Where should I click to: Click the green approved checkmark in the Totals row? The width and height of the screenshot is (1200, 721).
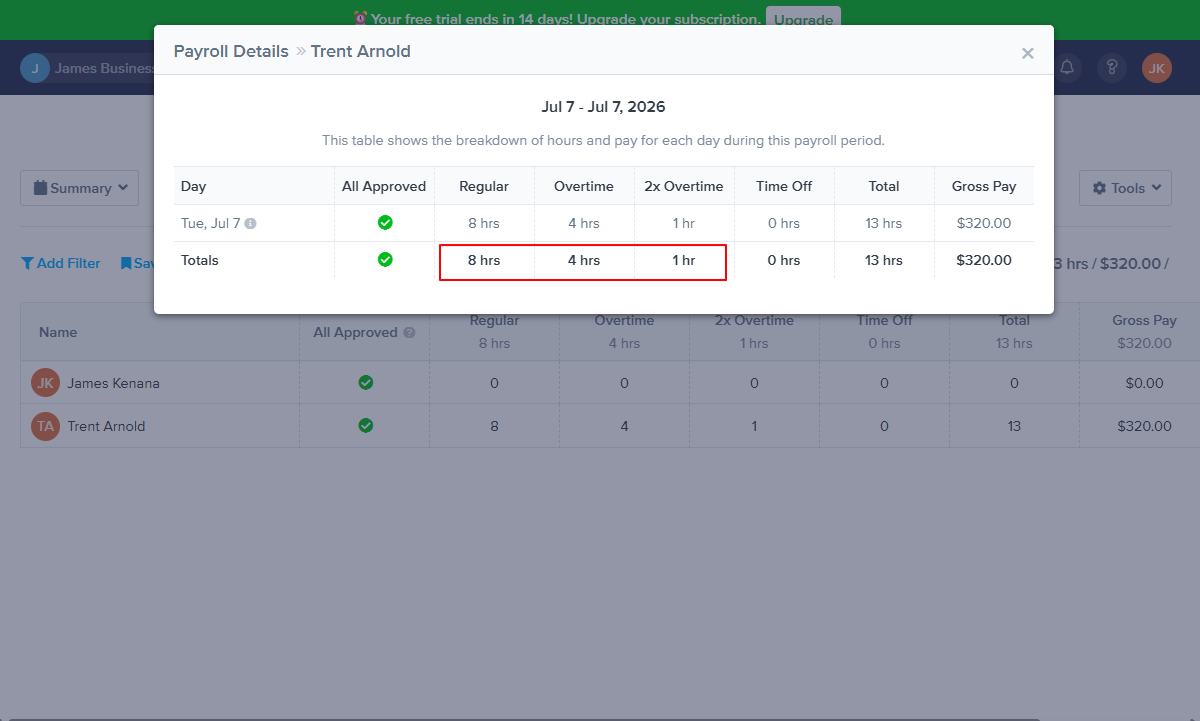click(x=385, y=260)
